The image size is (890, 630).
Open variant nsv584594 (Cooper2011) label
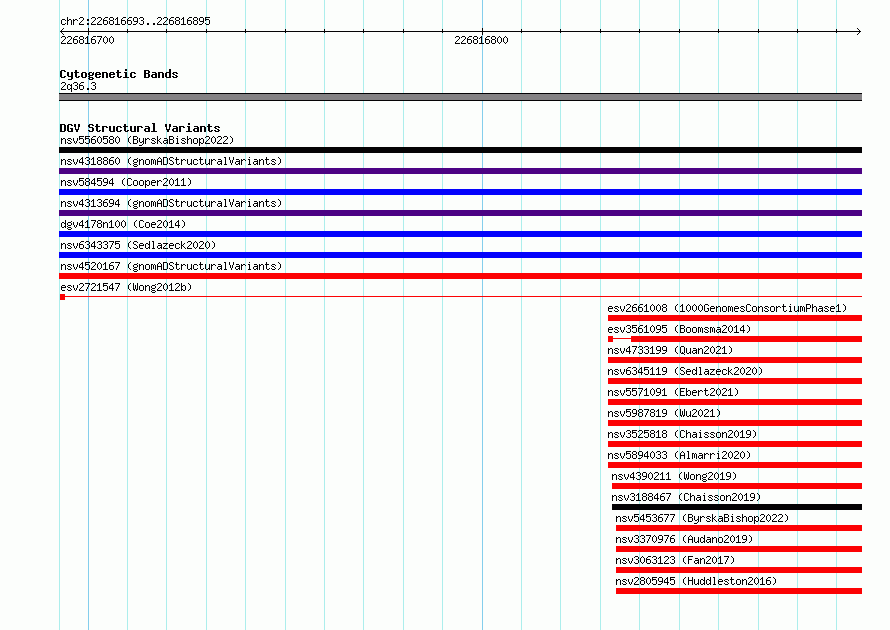click(126, 182)
